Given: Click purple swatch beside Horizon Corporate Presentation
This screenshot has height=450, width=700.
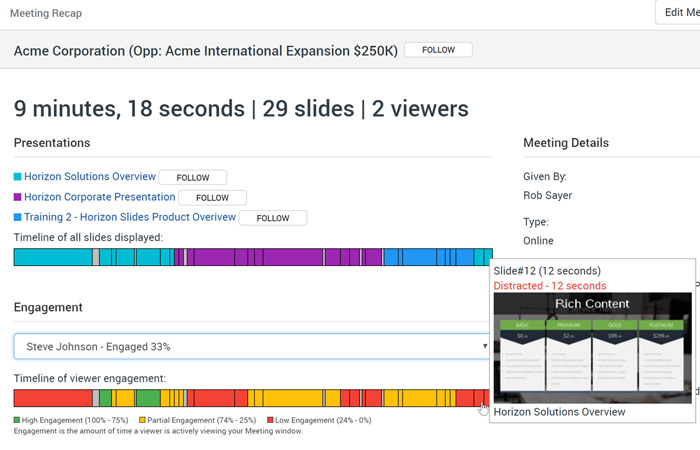Looking at the screenshot, I should coord(17,197).
